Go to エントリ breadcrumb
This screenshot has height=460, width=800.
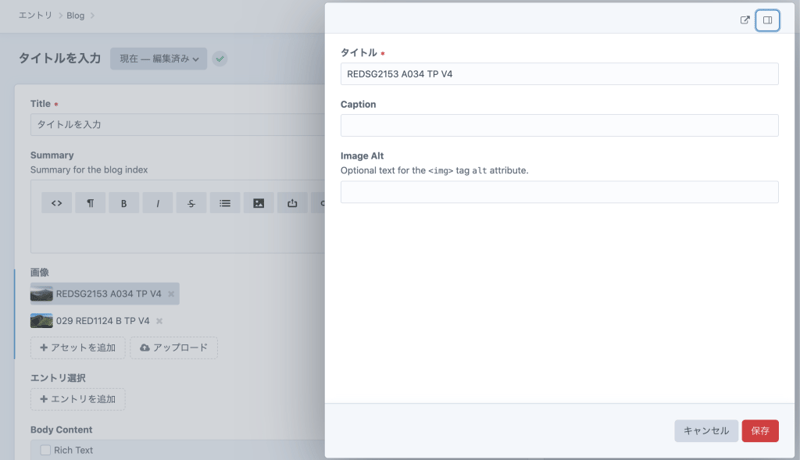tap(35, 16)
